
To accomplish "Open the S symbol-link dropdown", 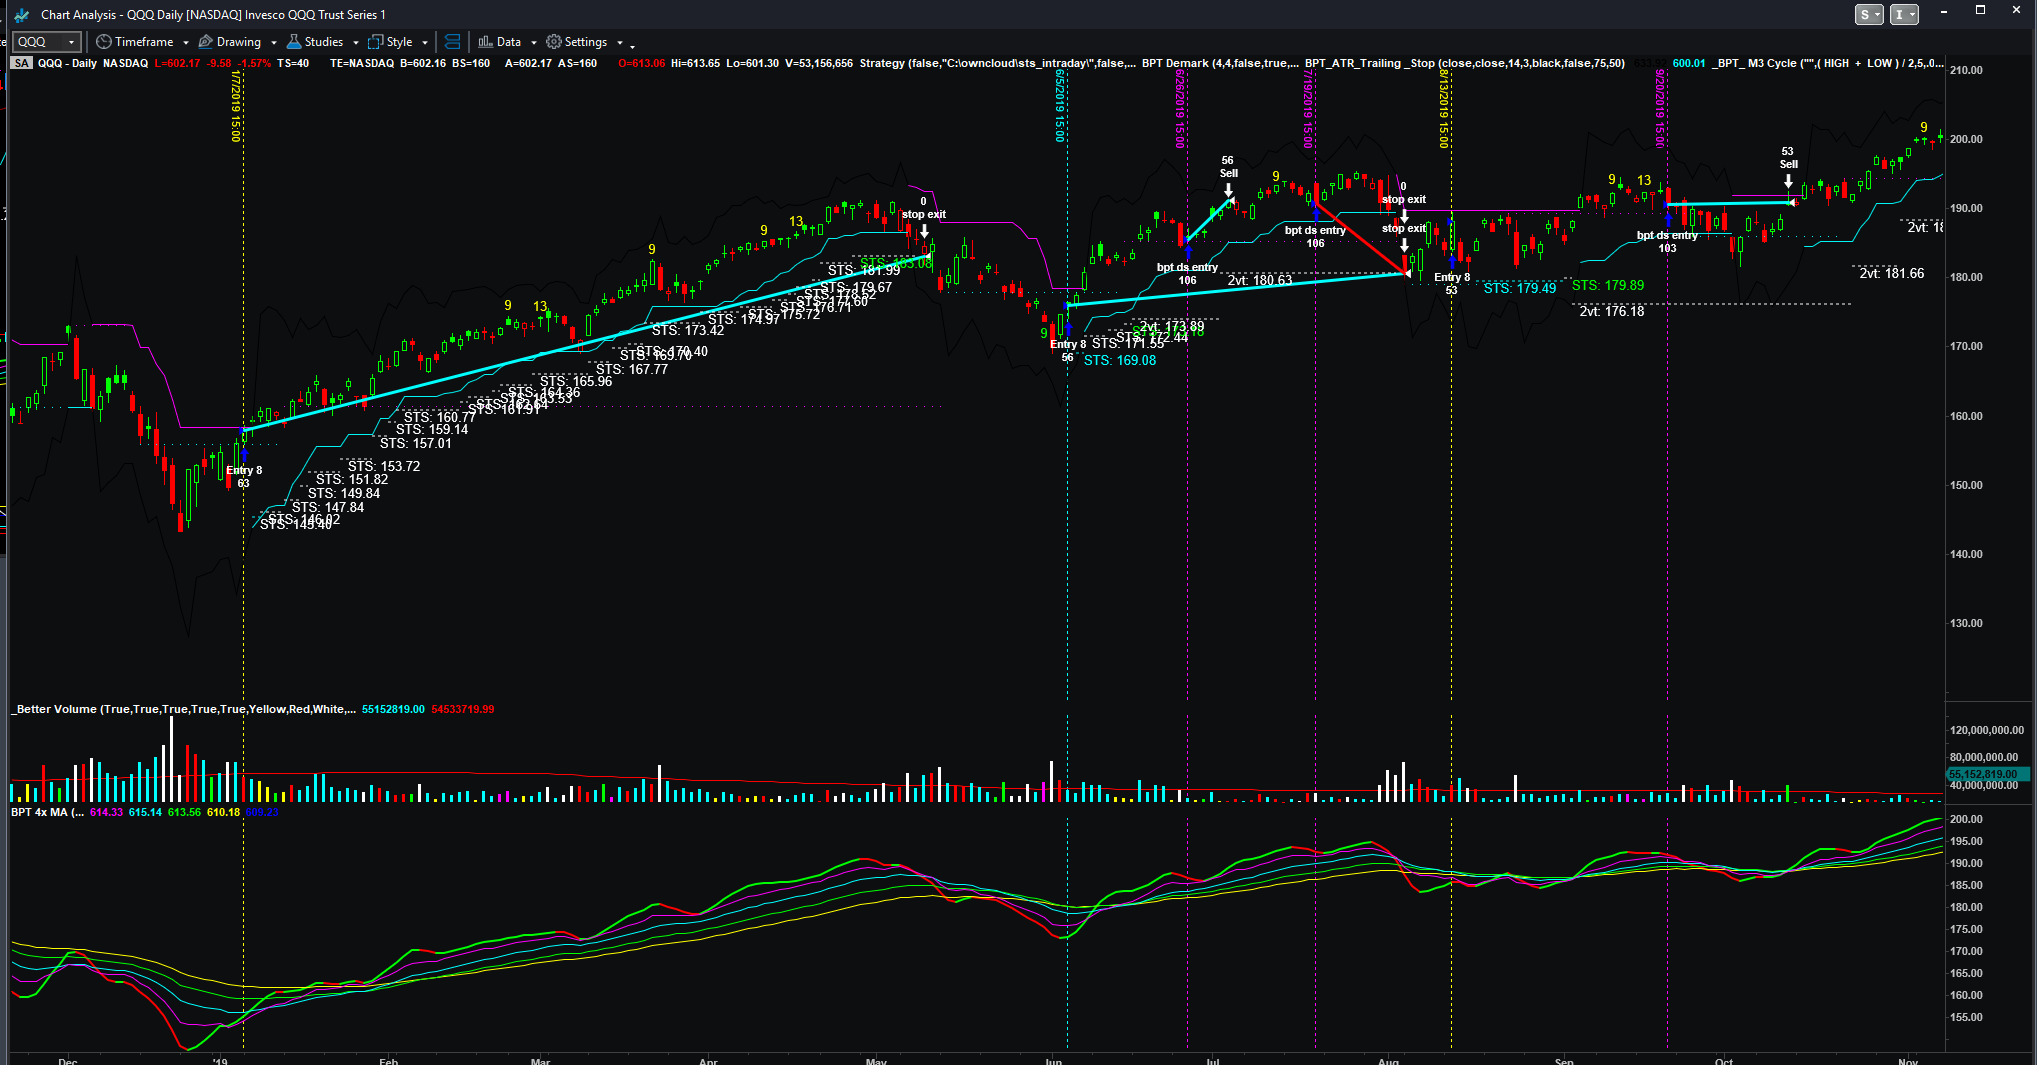I will pos(1868,14).
